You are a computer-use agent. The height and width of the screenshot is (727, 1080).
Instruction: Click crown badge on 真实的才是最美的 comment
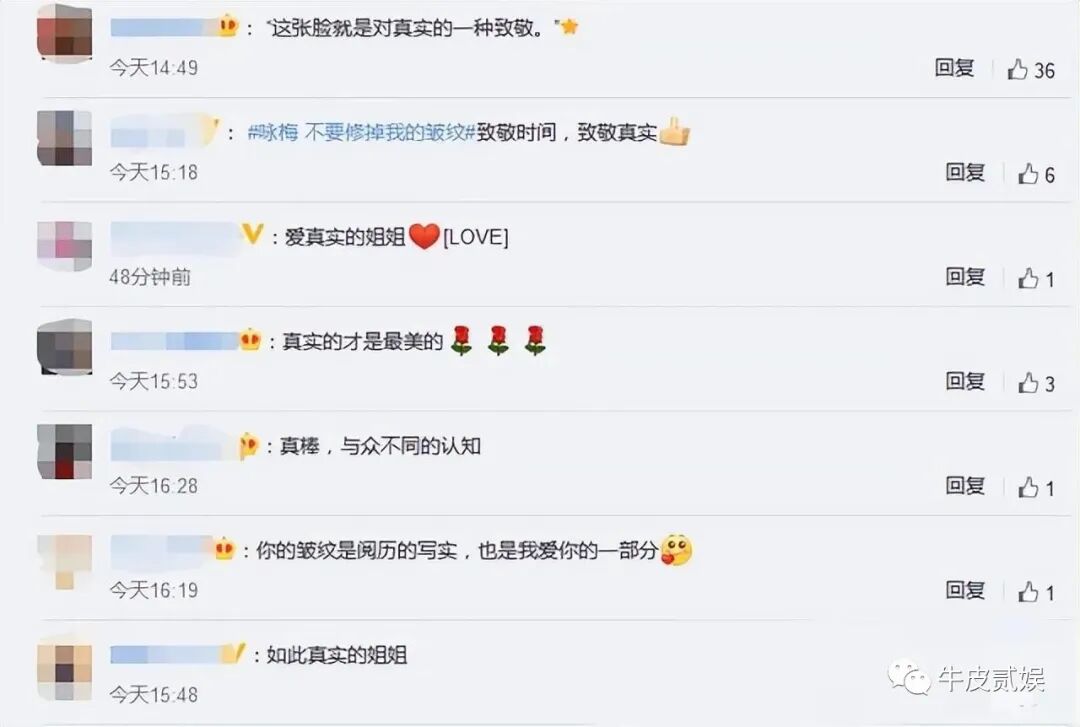pyautogui.click(x=250, y=340)
